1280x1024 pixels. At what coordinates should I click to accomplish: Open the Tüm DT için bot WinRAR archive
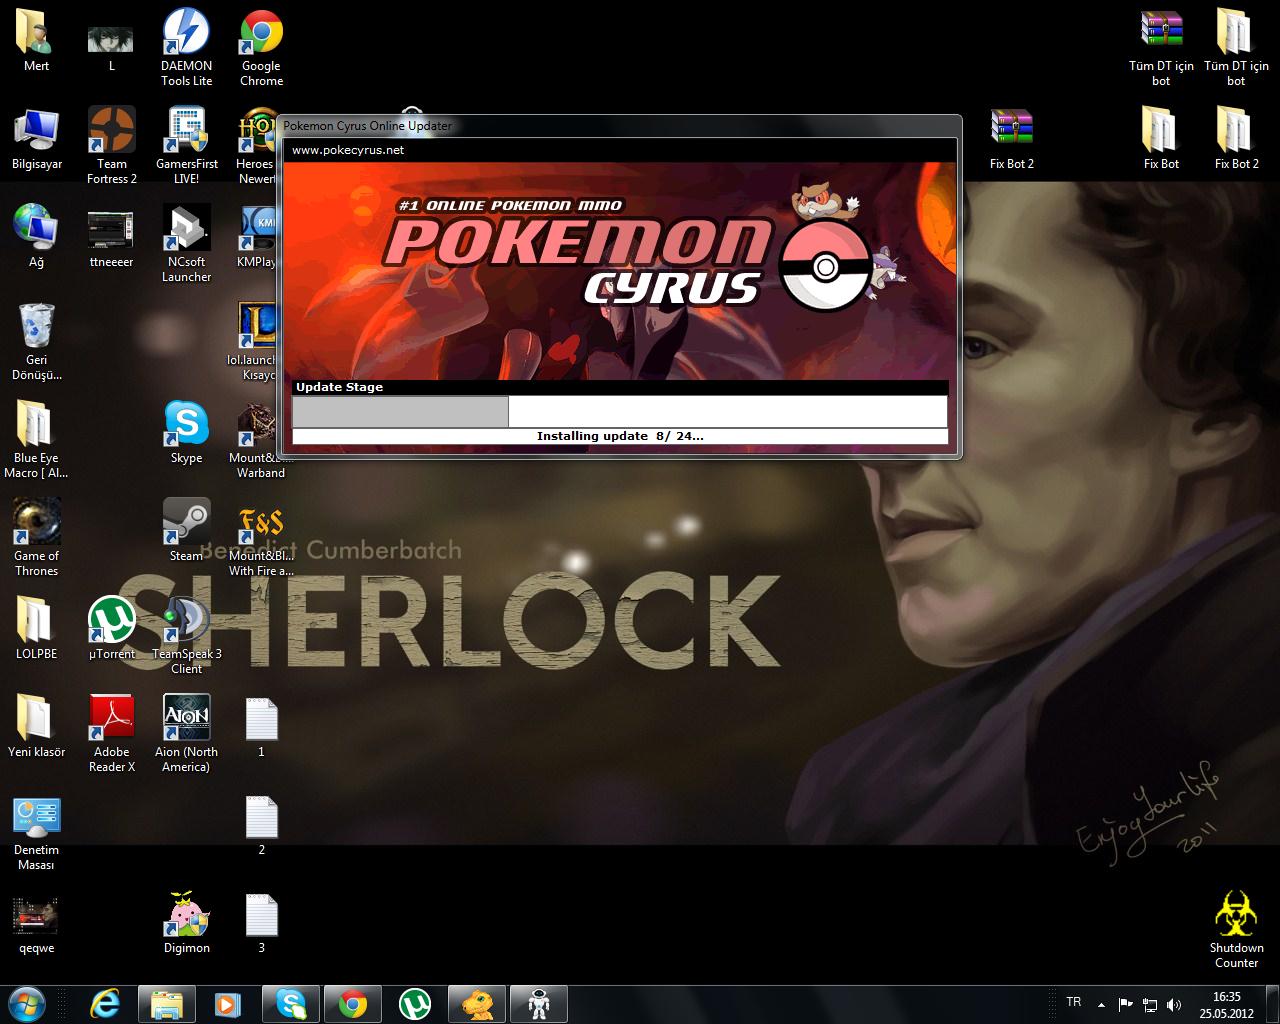coord(1161,48)
